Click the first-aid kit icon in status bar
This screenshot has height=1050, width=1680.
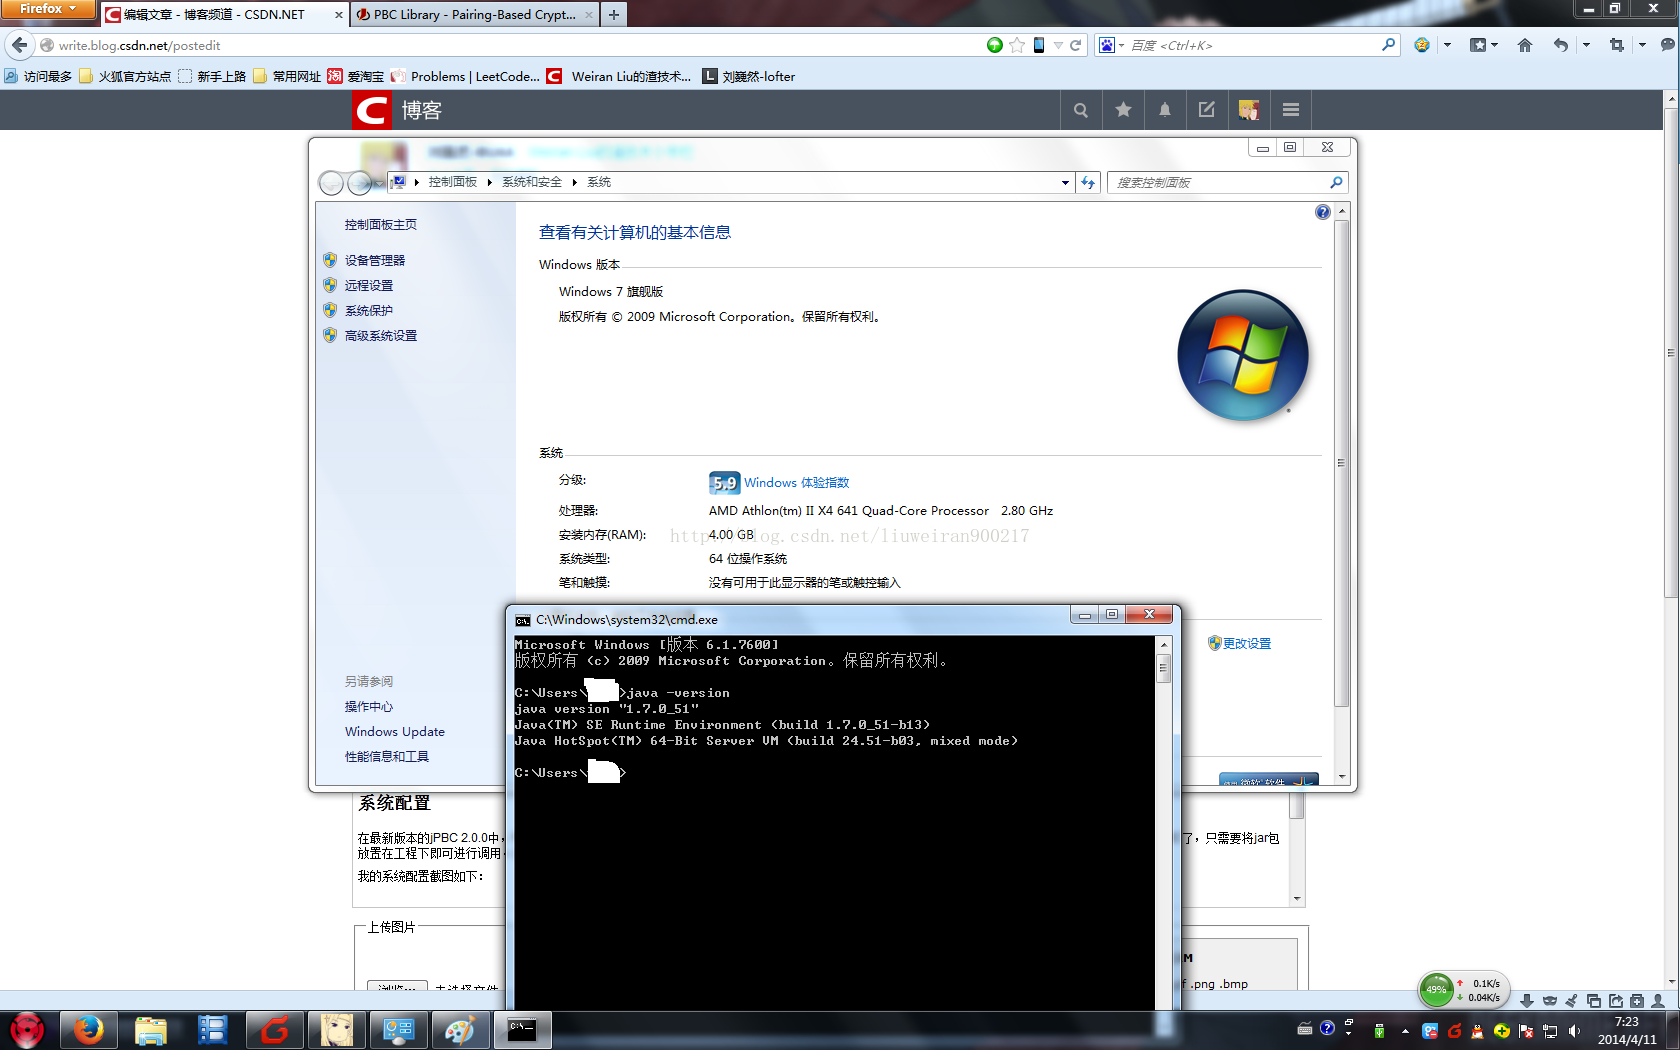coord(1637,1000)
